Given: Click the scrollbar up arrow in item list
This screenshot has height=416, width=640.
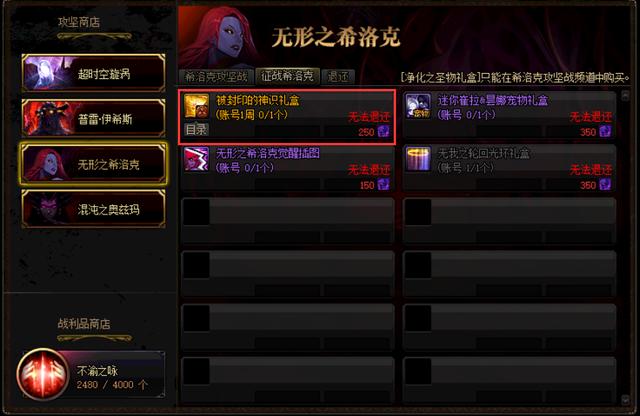Looking at the screenshot, I should [625, 95].
